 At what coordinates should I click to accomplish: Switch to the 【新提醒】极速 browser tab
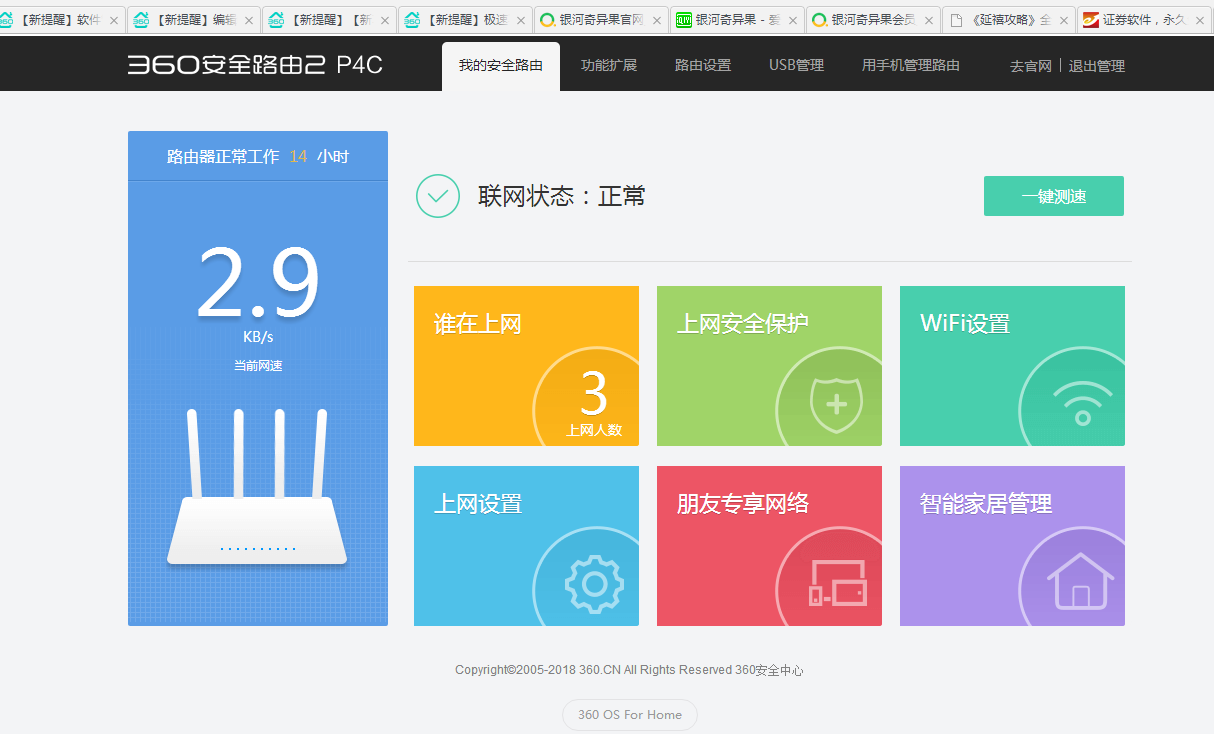coord(463,20)
